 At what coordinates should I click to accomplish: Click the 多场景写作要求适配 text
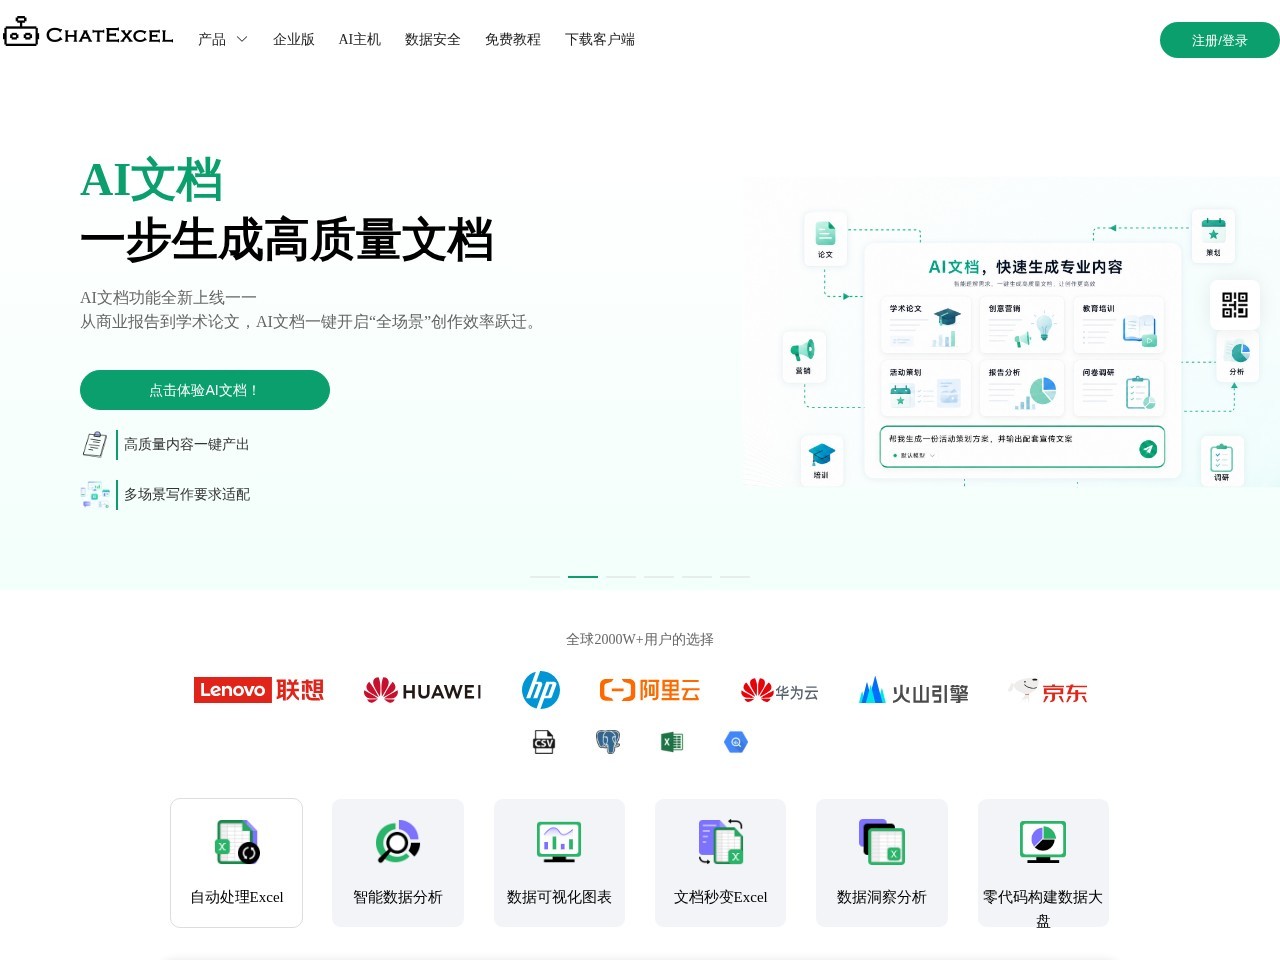187,494
